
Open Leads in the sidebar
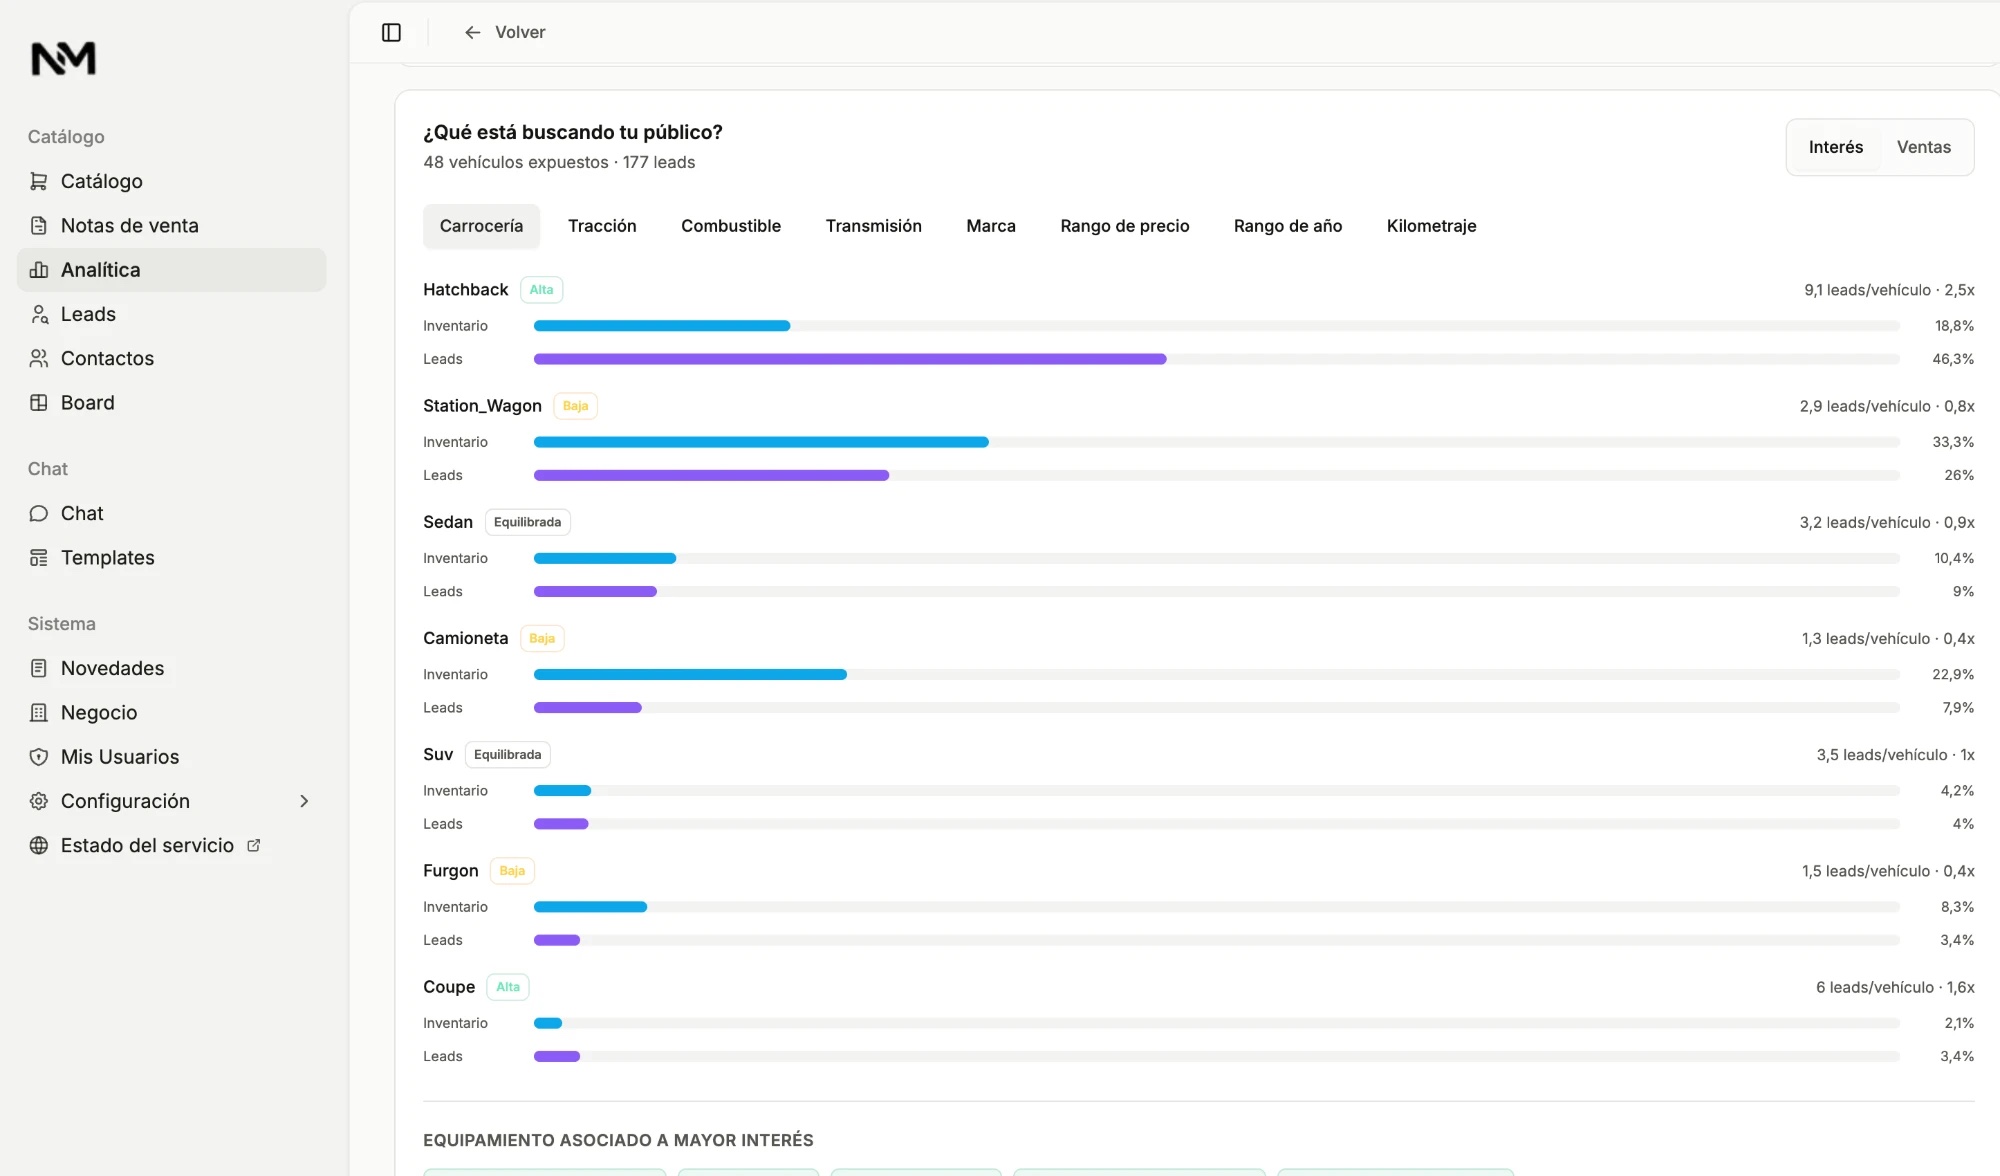click(x=172, y=314)
